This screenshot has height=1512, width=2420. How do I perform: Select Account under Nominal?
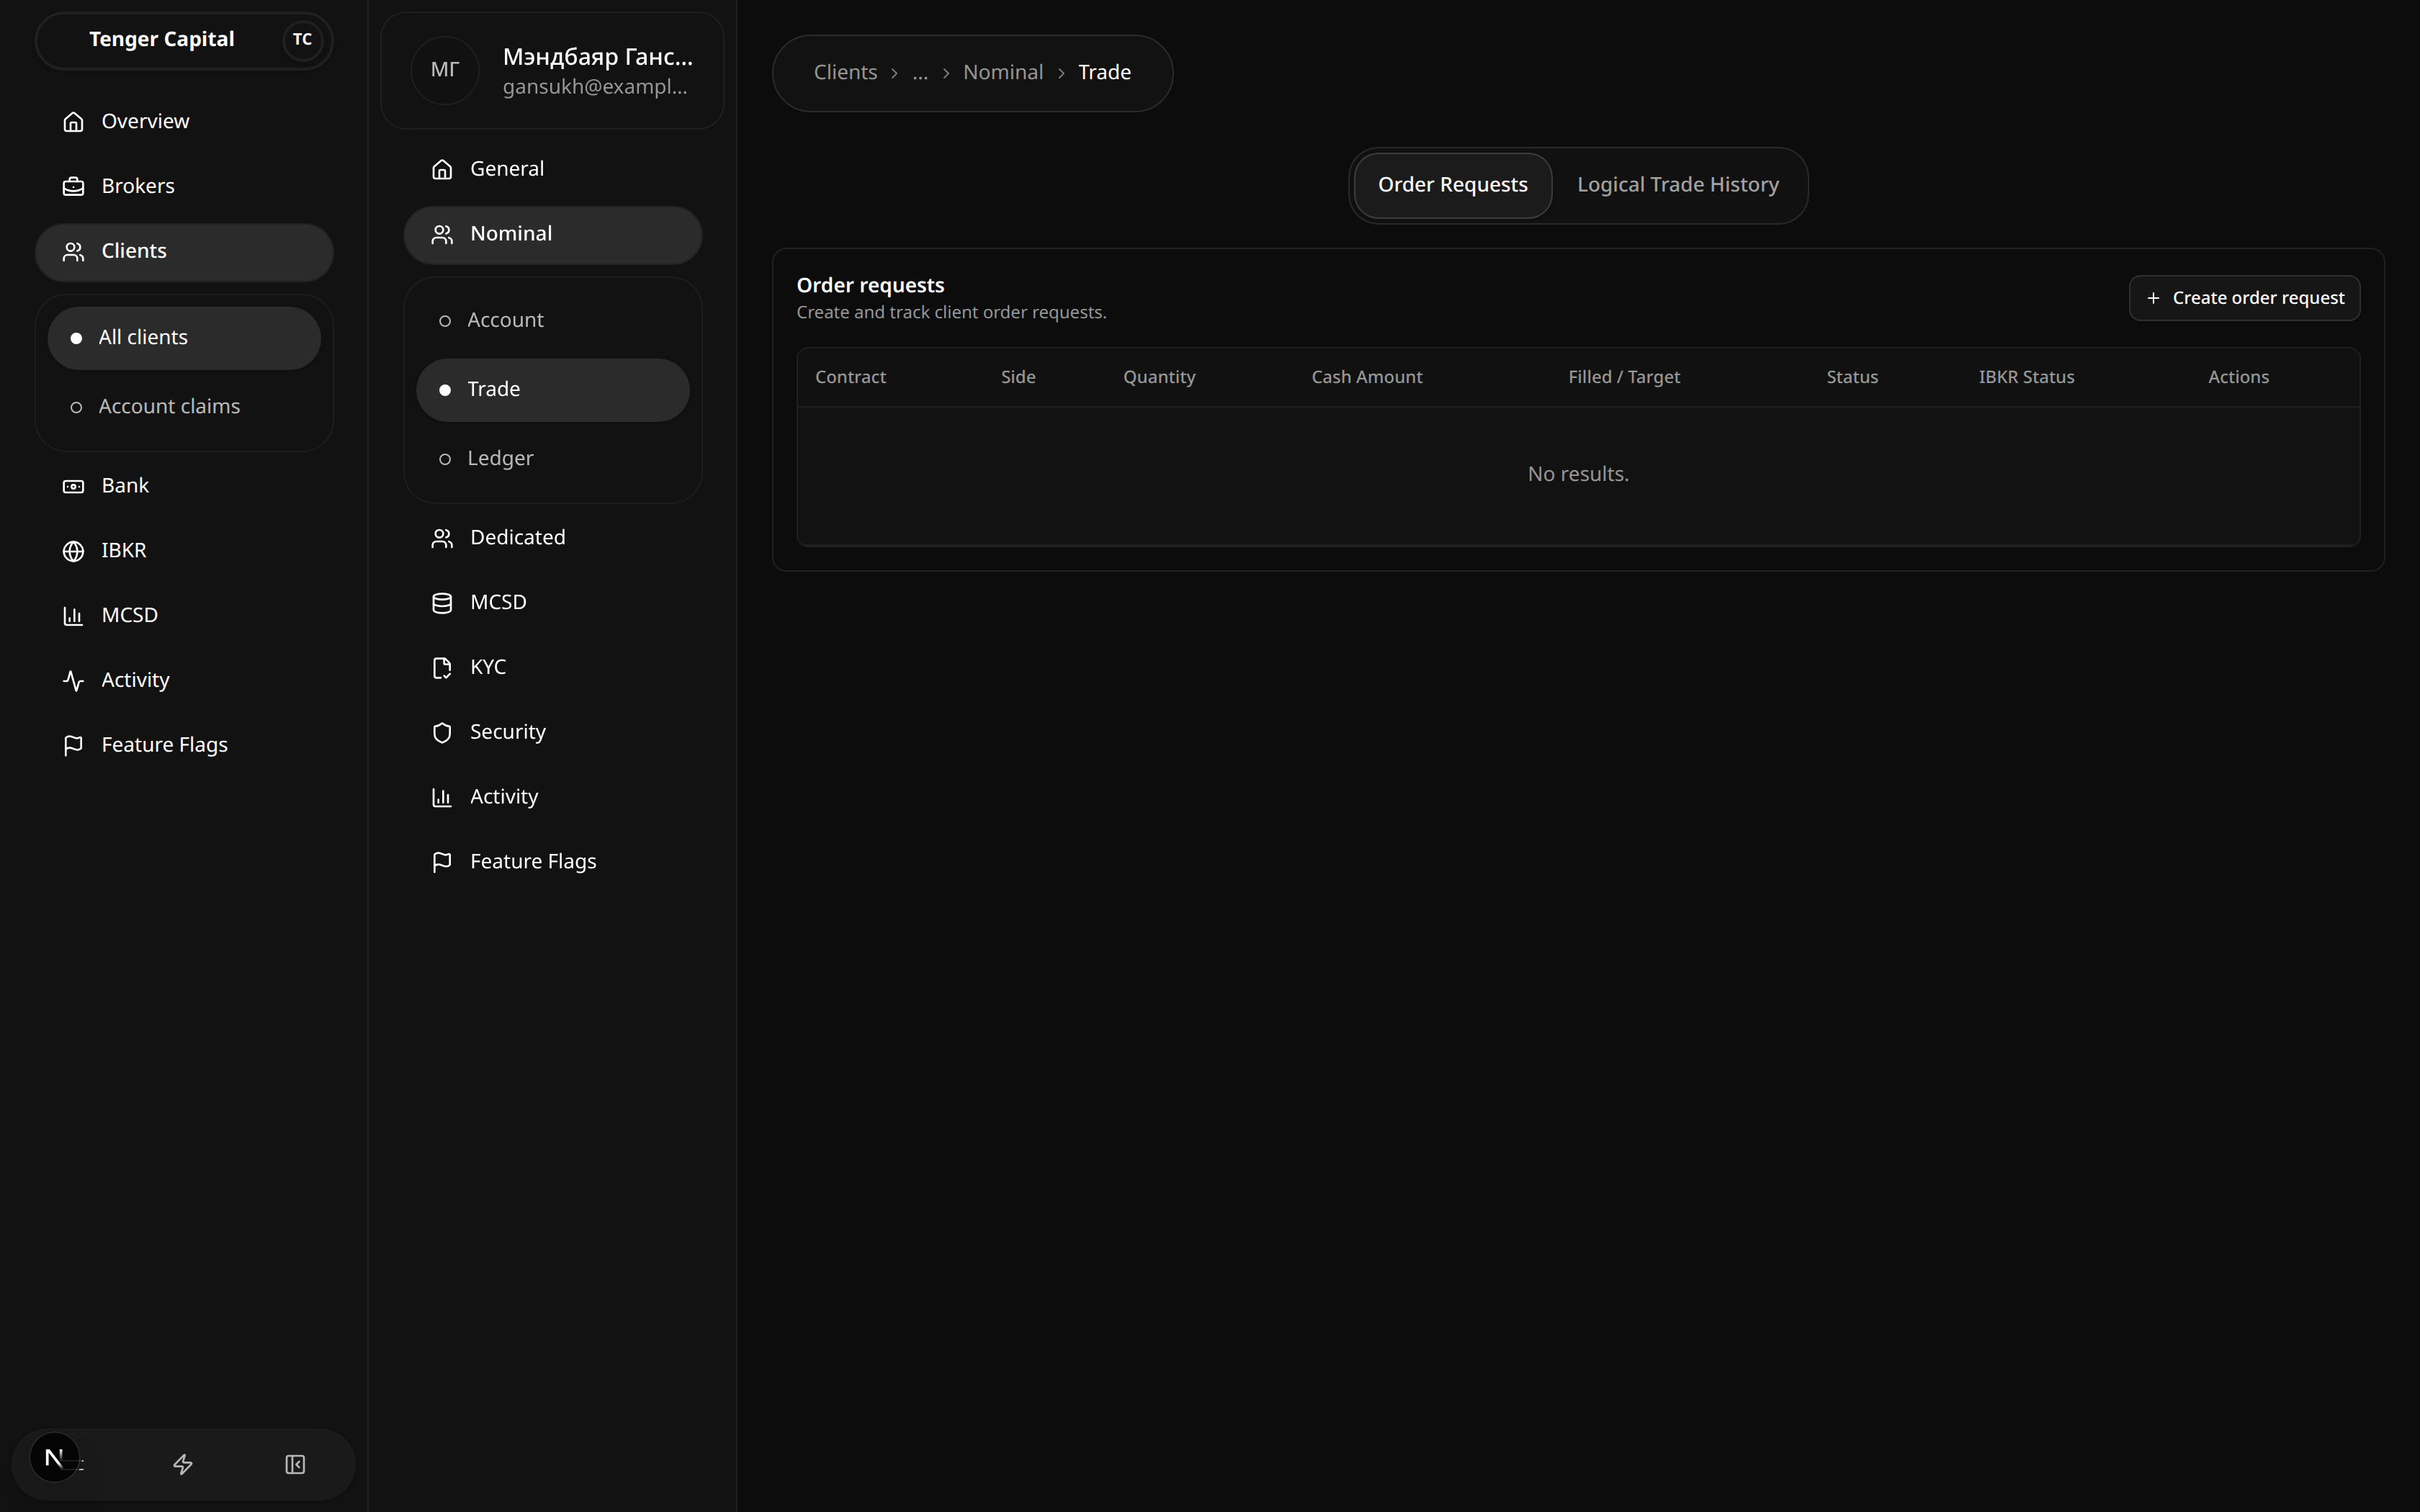553,320
